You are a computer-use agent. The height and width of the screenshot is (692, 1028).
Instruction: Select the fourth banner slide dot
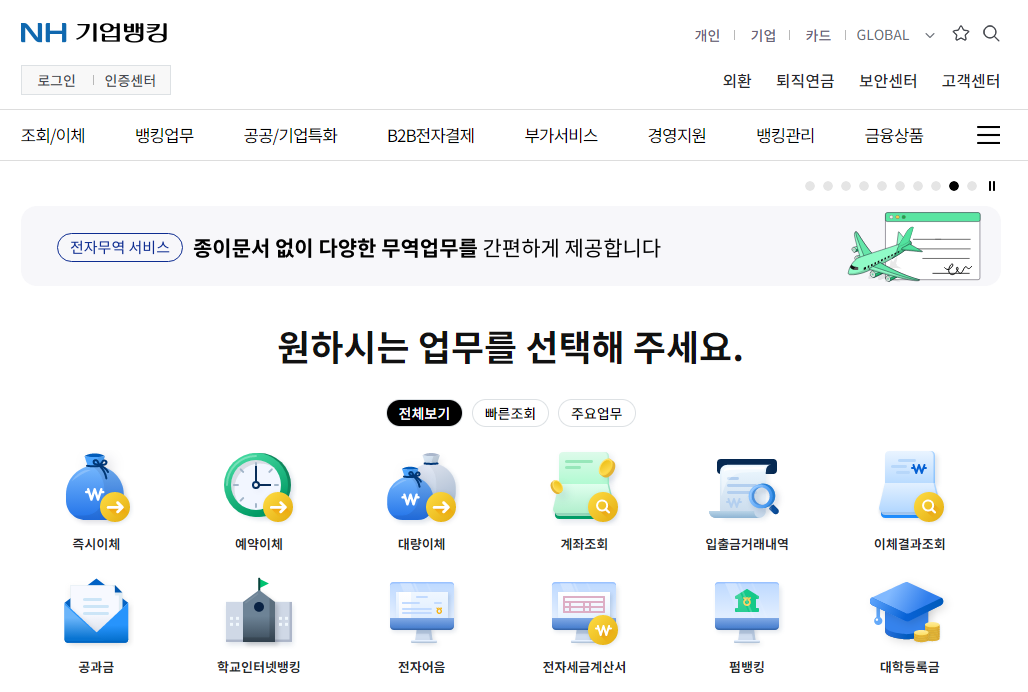[864, 186]
